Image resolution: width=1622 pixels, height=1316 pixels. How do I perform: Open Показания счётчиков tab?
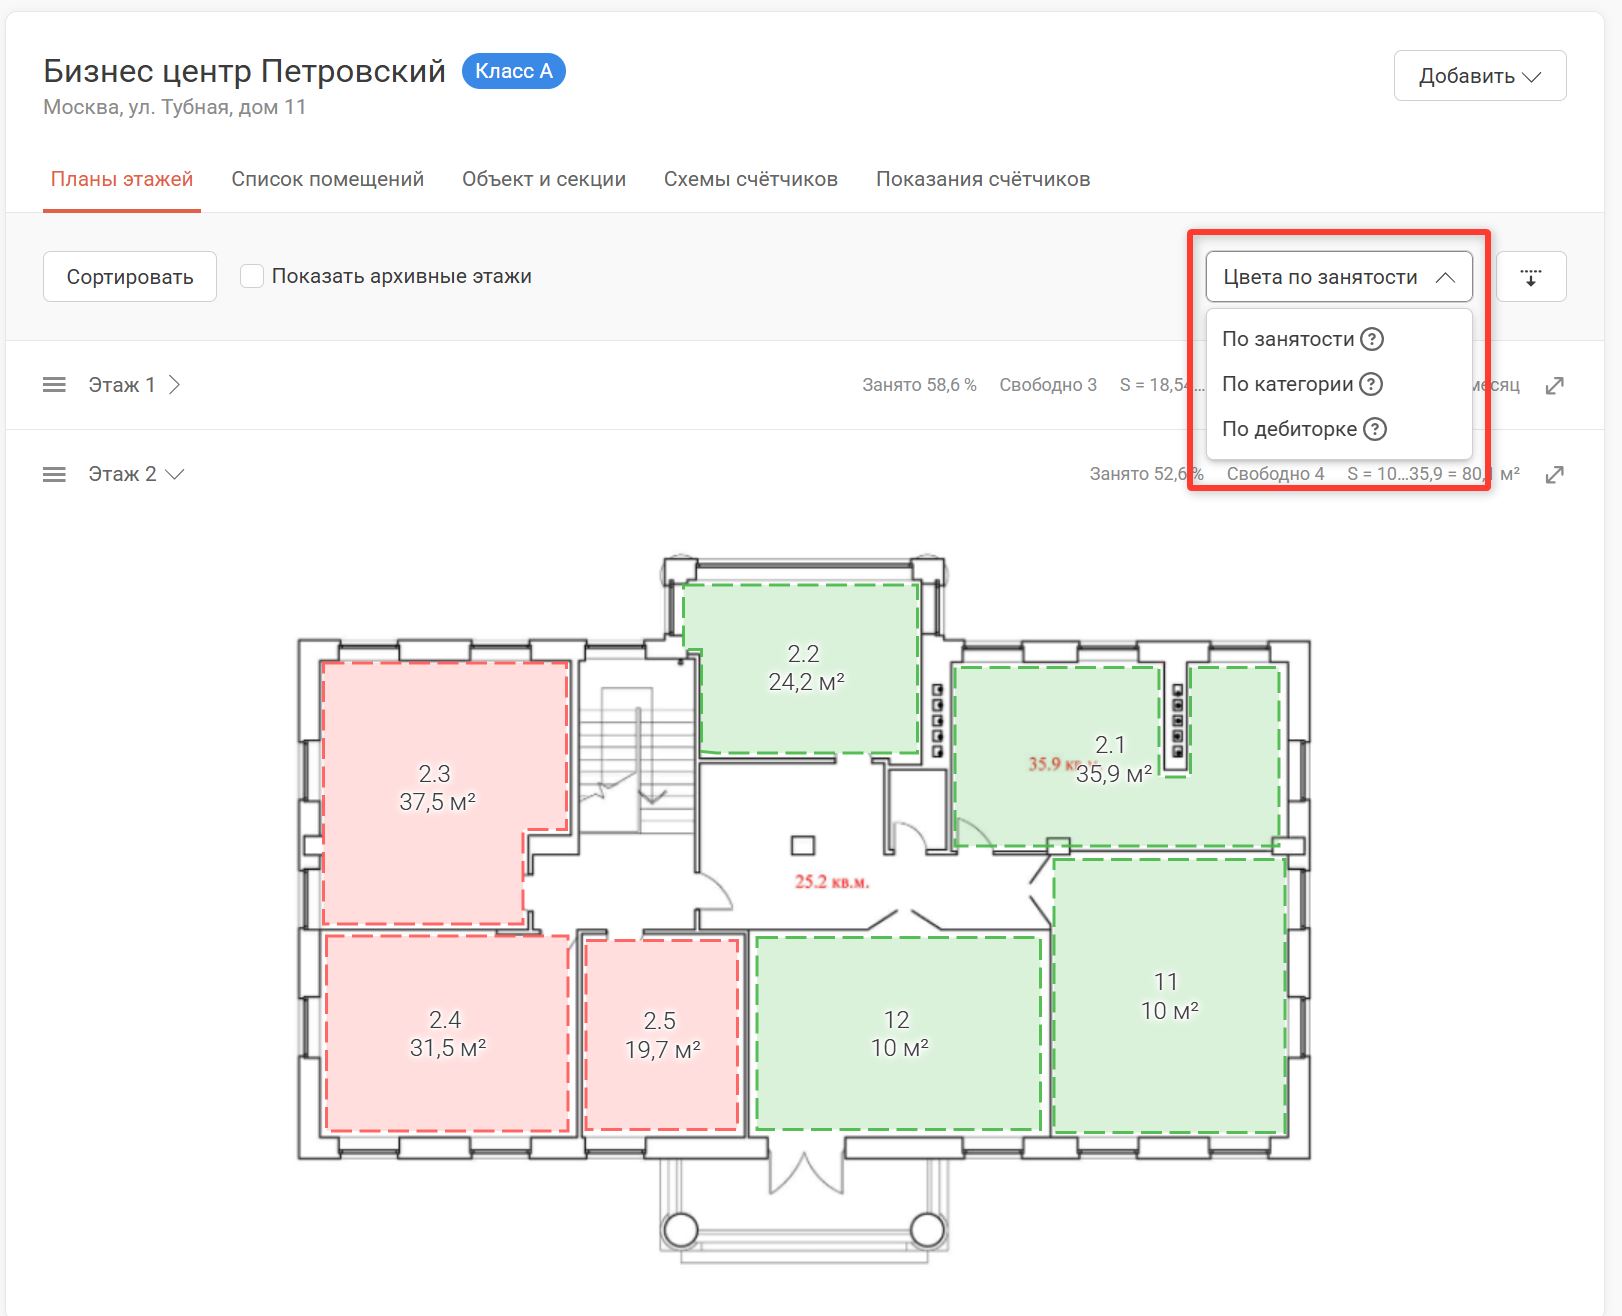[x=983, y=179]
